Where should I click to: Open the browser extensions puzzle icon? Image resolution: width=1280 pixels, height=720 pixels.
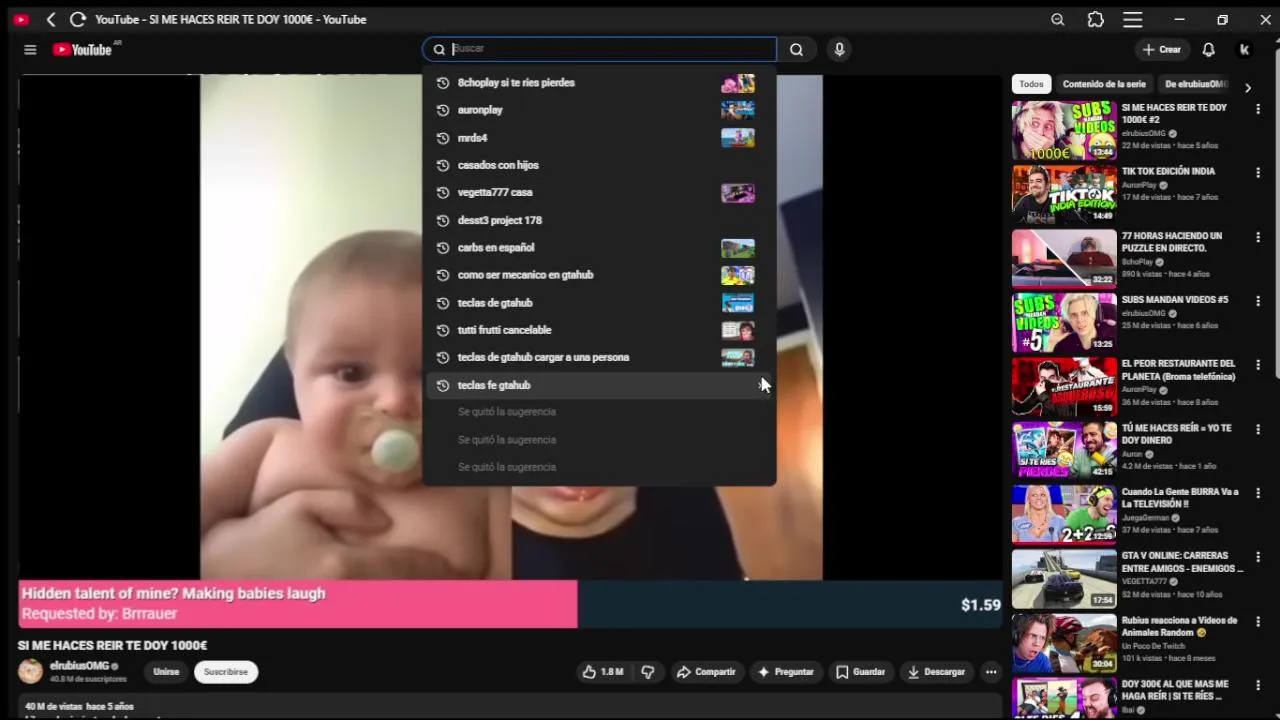1096,19
